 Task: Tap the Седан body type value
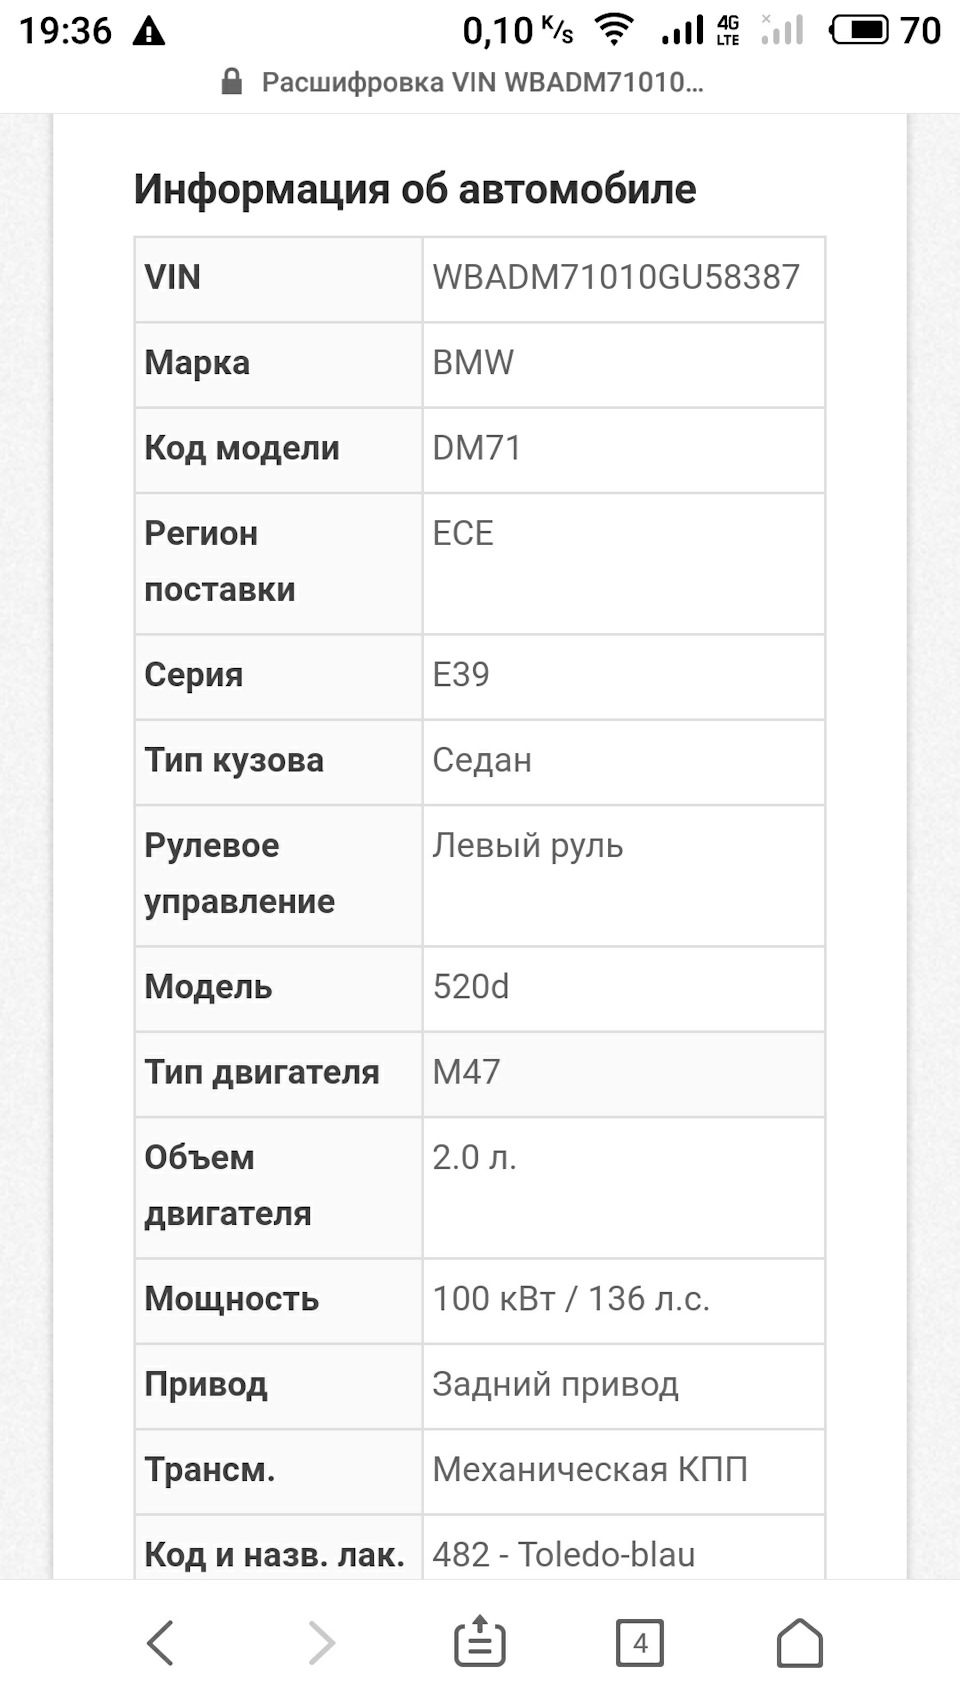tap(483, 761)
